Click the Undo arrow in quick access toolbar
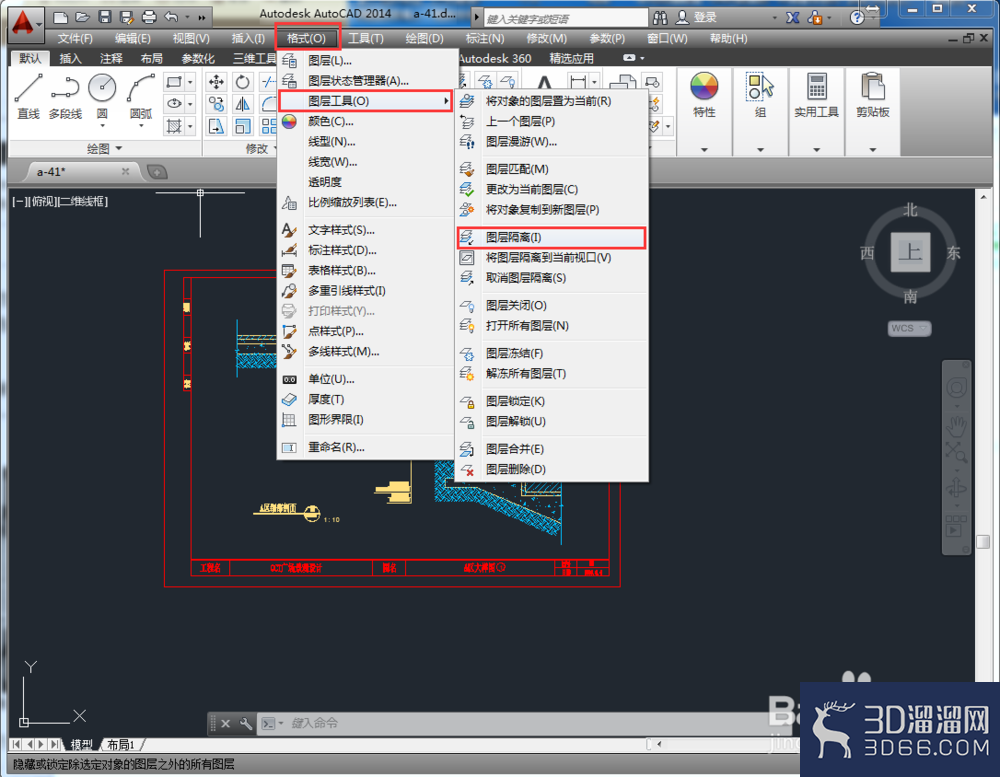 (x=171, y=17)
